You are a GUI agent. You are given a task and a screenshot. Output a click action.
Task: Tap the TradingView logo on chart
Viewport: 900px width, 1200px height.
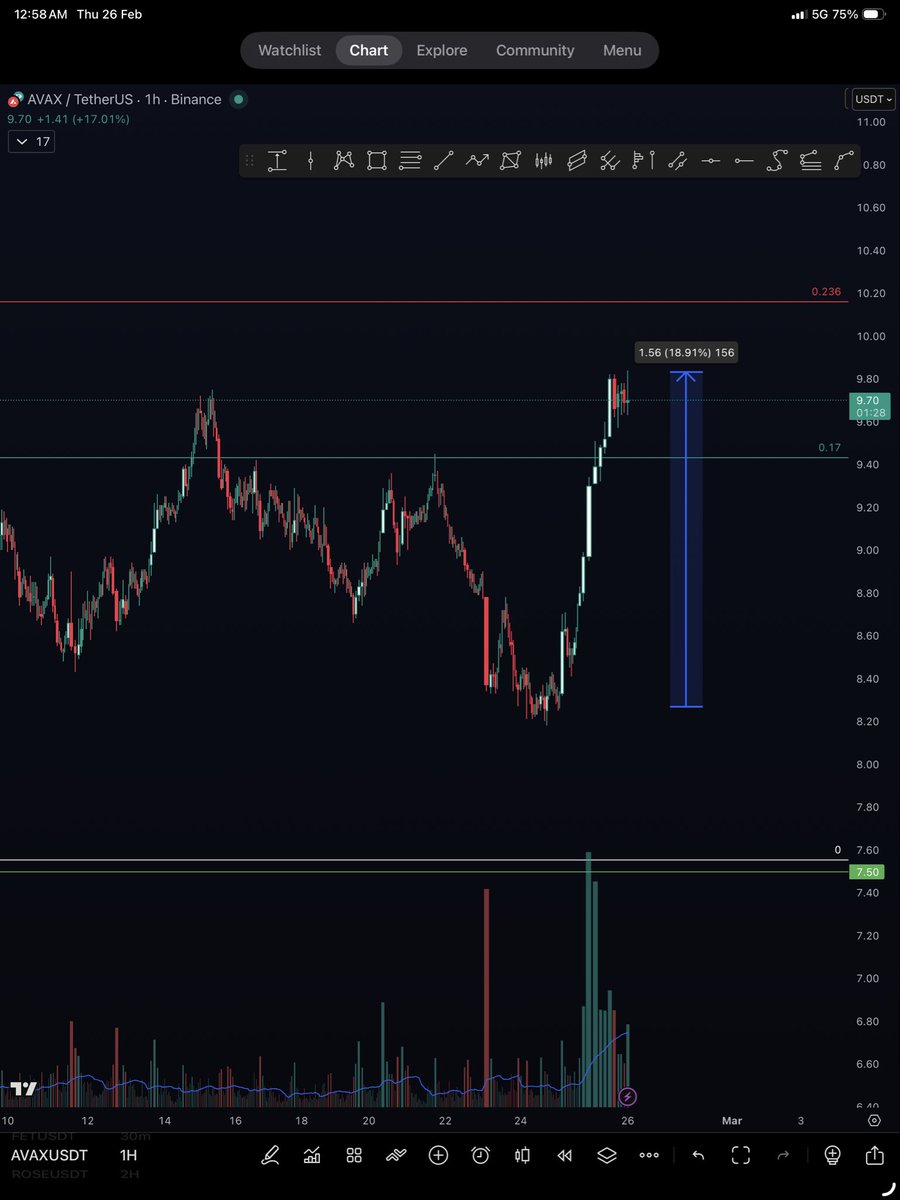coord(22,1088)
